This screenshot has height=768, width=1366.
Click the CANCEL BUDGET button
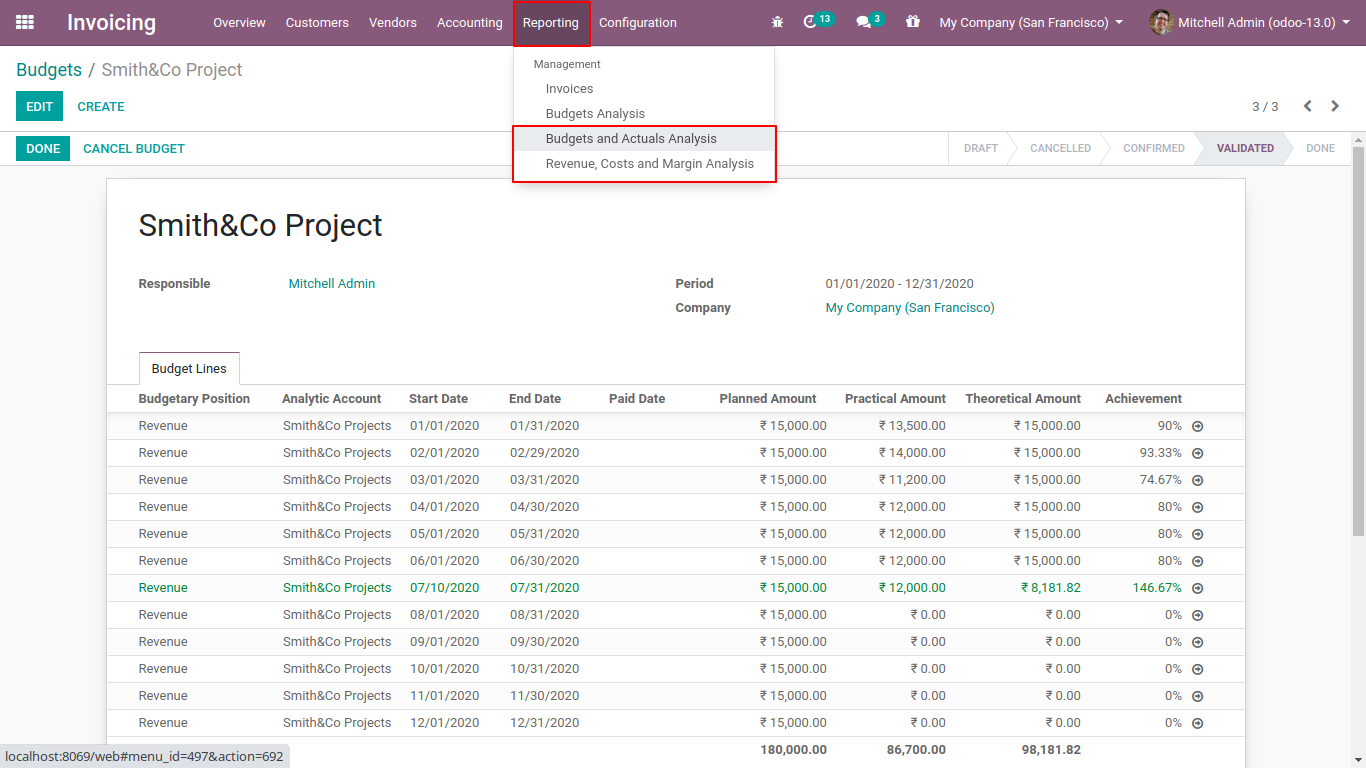134,149
